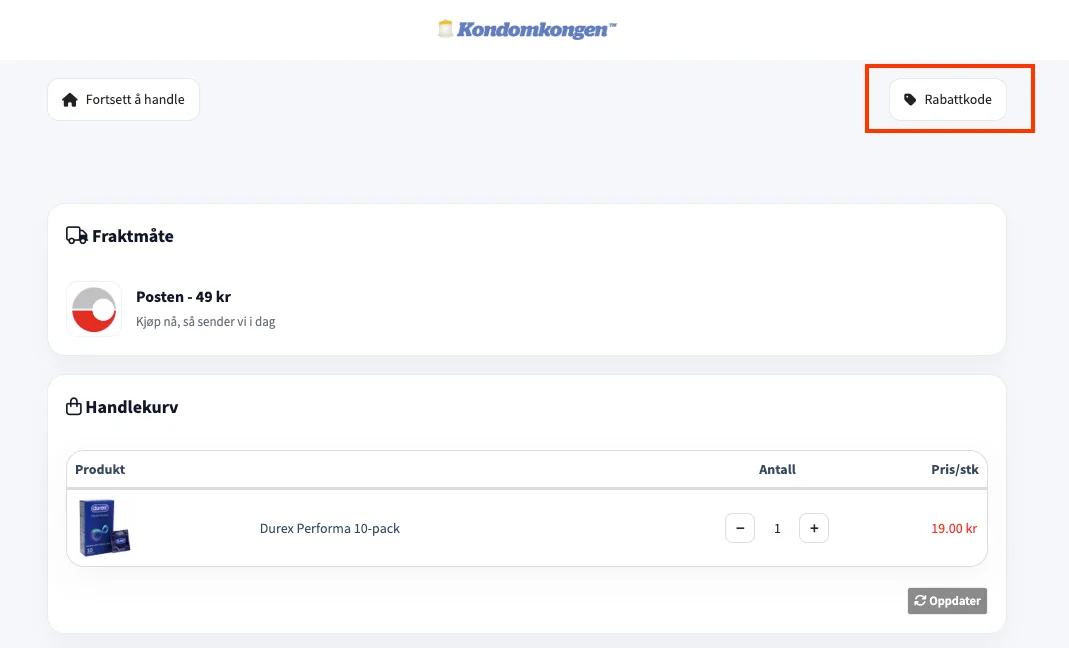The image size is (1069, 648).
Task: Click the 19.00 kr price
Action: (954, 529)
